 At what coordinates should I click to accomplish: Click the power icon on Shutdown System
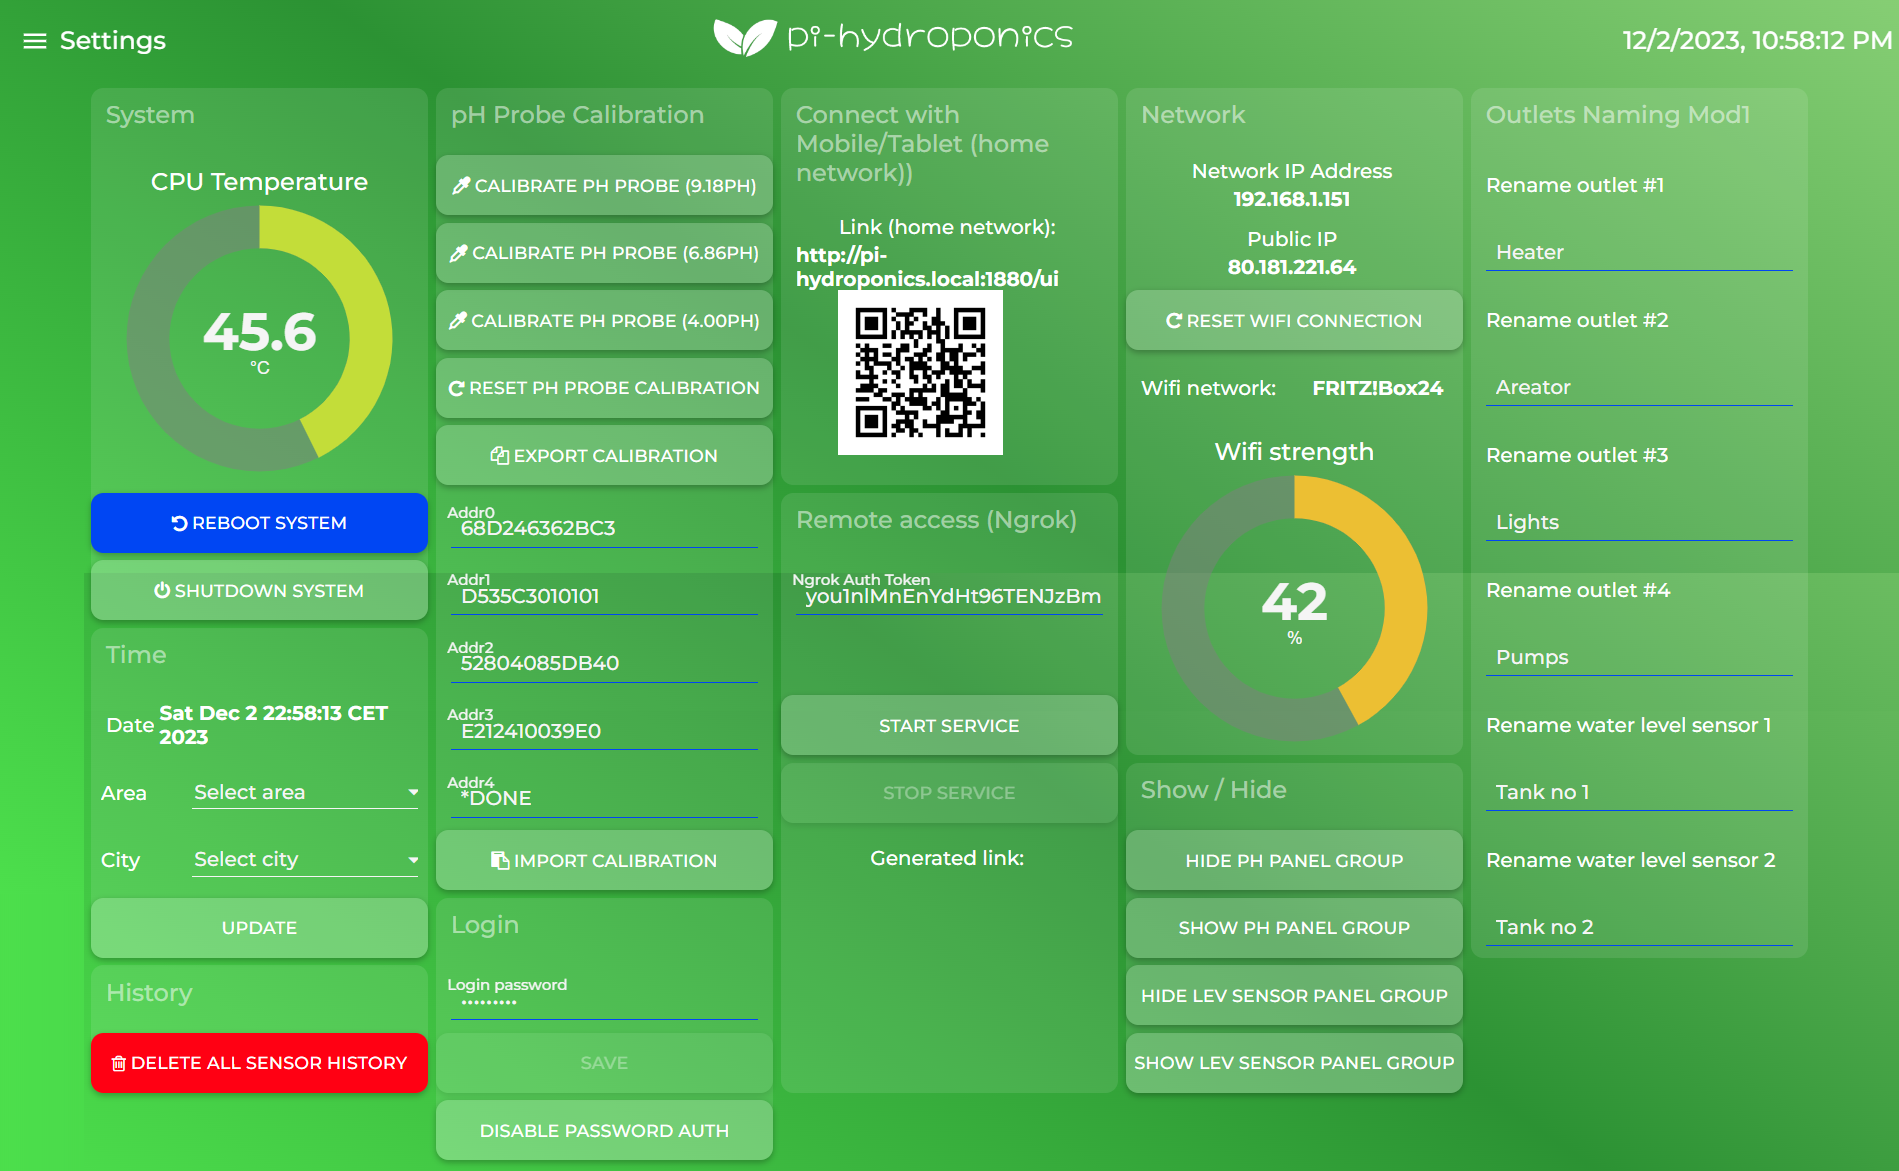(x=162, y=591)
